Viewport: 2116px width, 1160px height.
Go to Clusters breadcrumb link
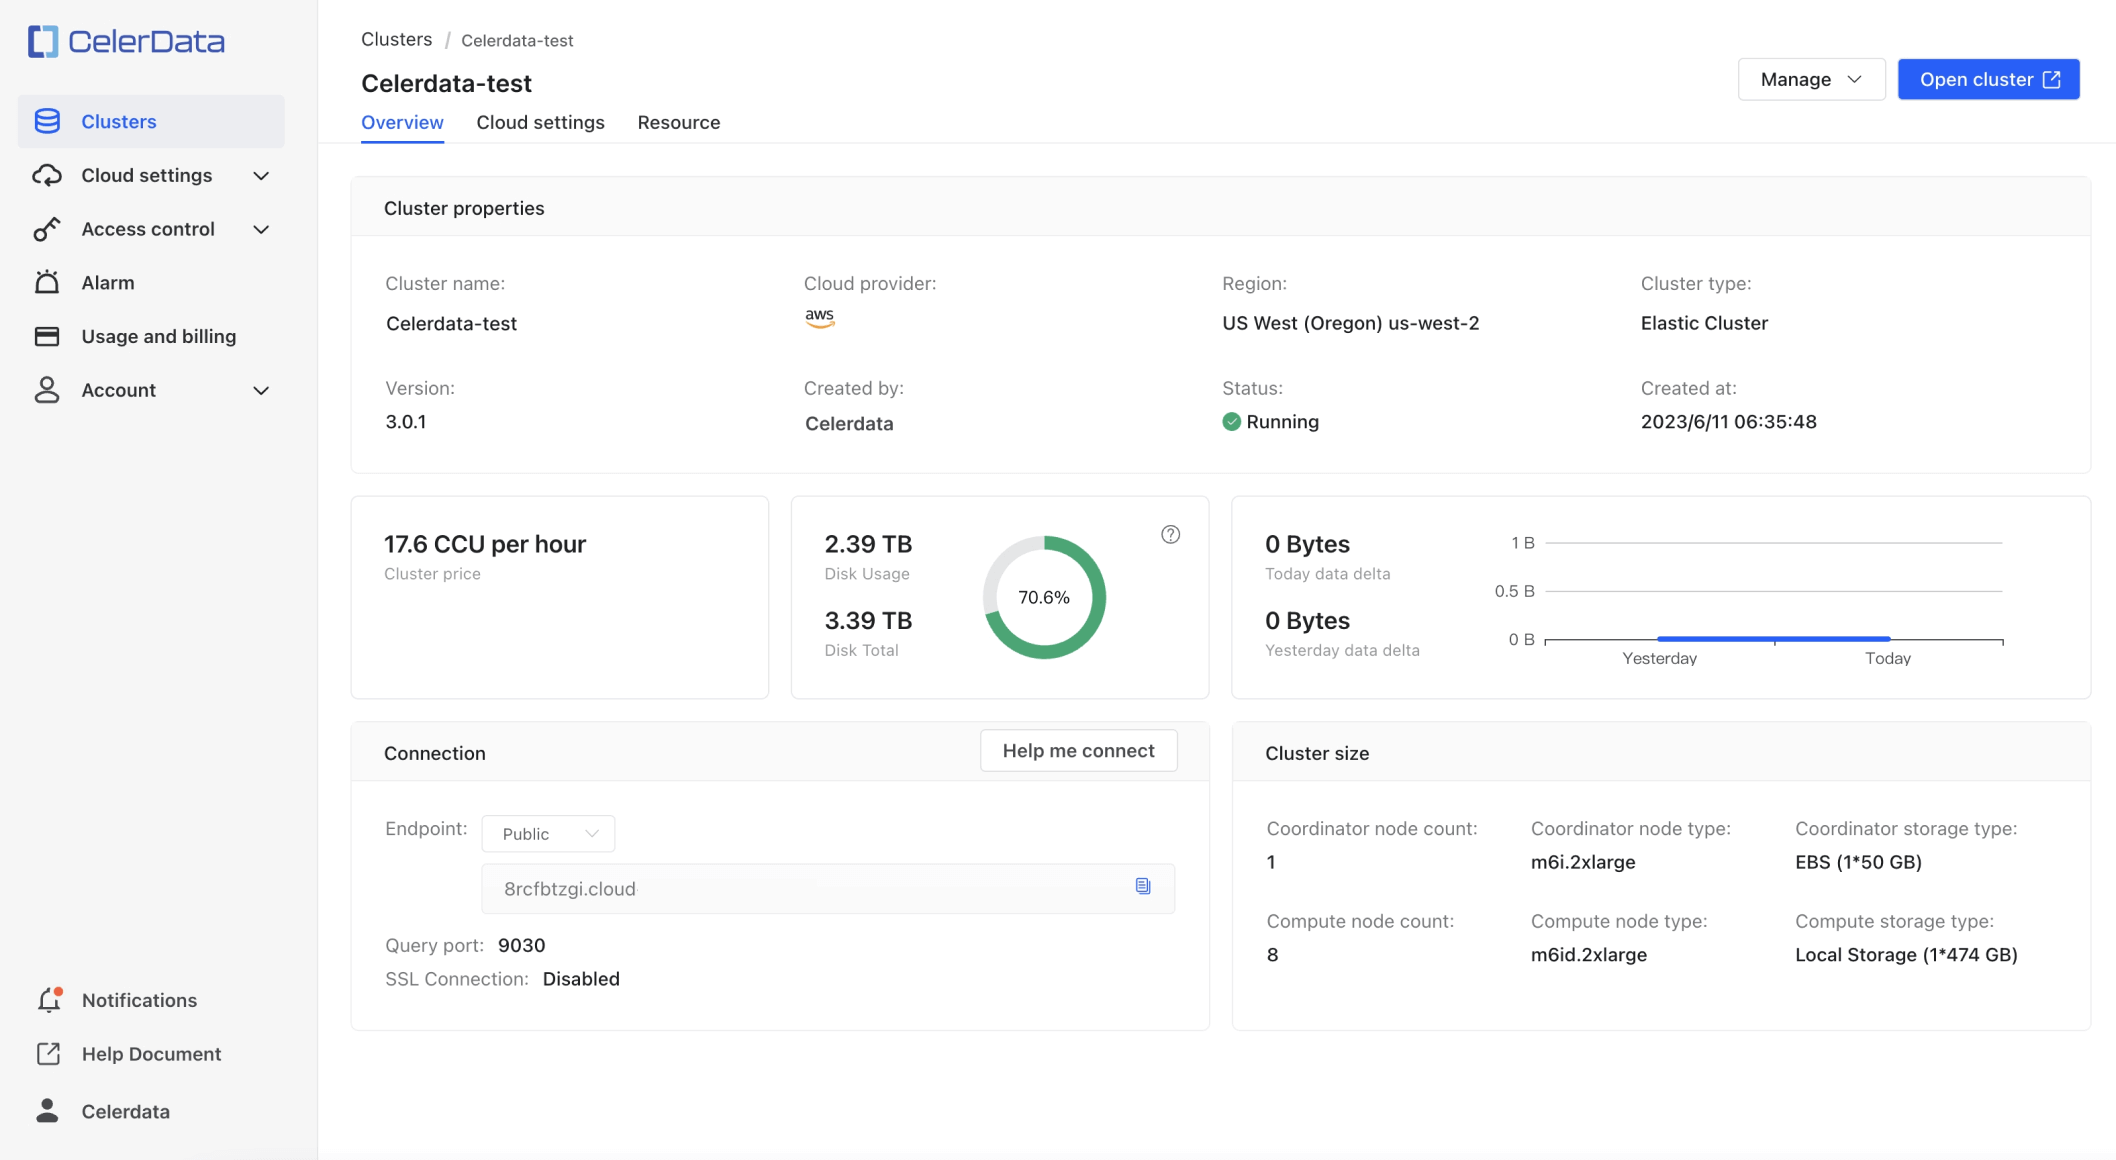pyautogui.click(x=396, y=39)
